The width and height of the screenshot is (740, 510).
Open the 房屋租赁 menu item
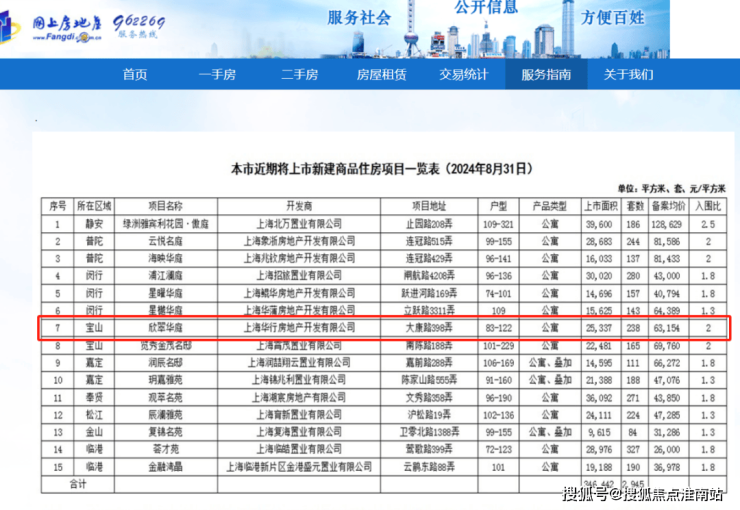tap(382, 75)
